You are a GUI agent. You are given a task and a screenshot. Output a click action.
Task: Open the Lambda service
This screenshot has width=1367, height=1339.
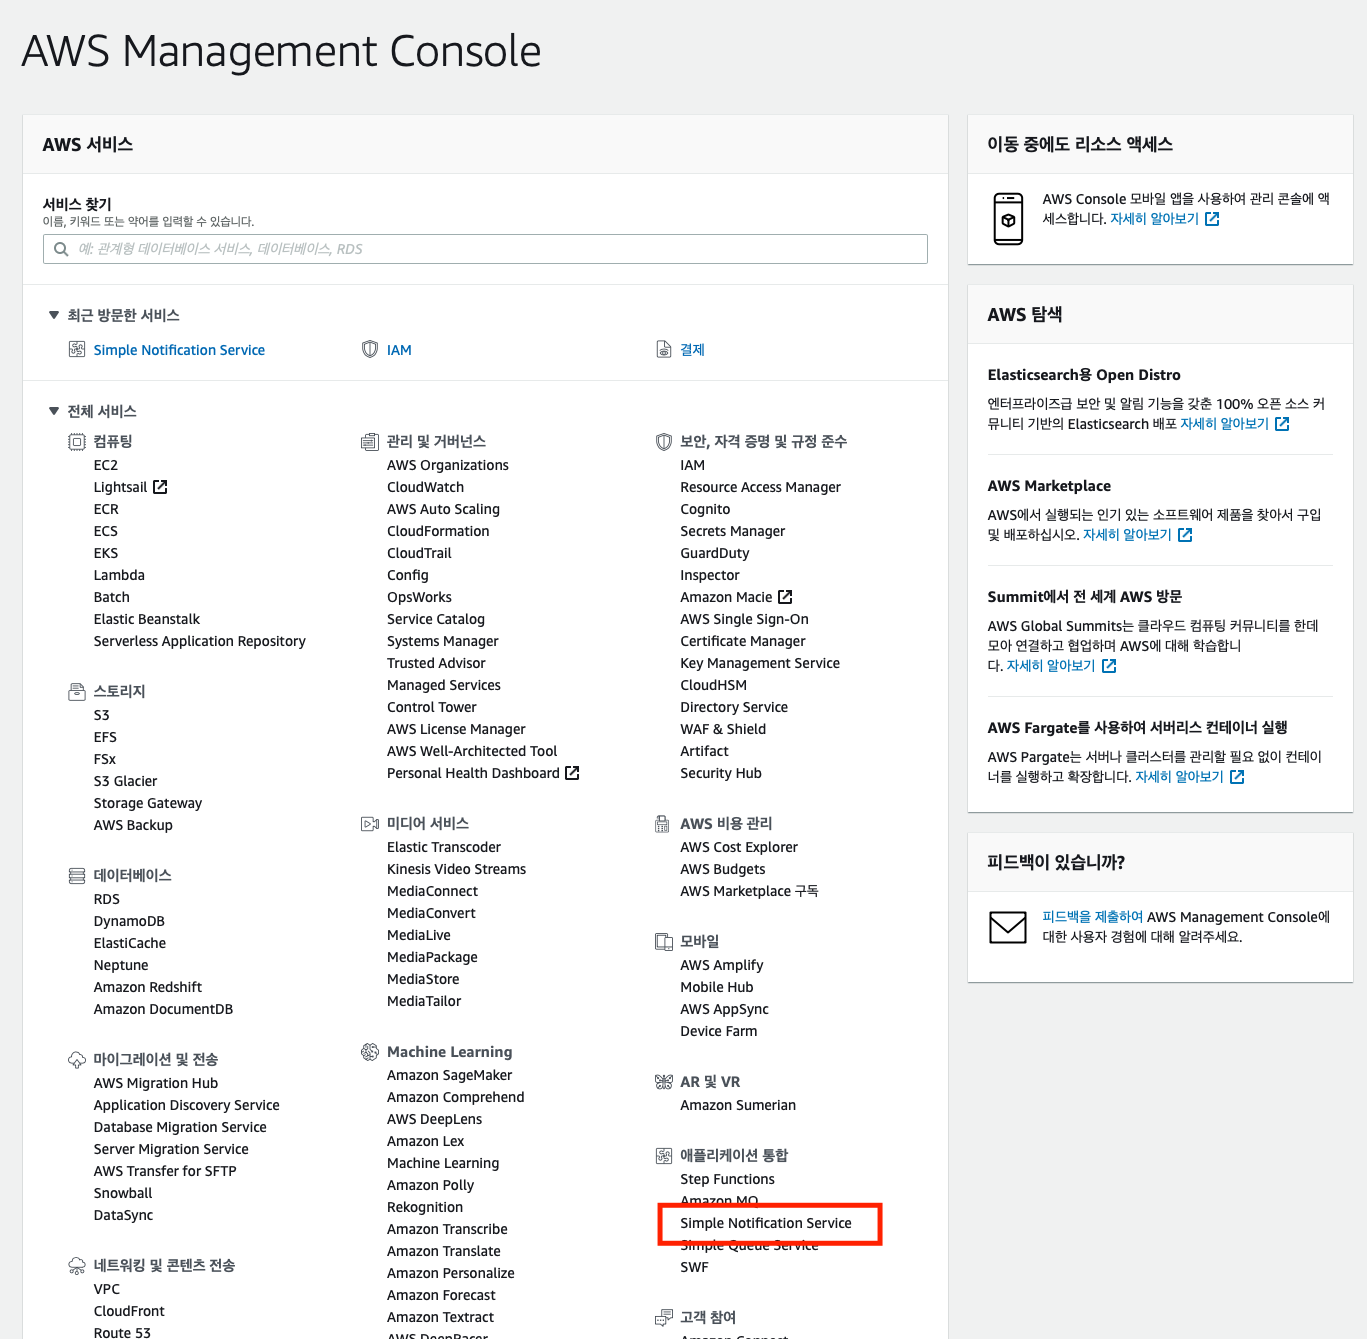119,575
